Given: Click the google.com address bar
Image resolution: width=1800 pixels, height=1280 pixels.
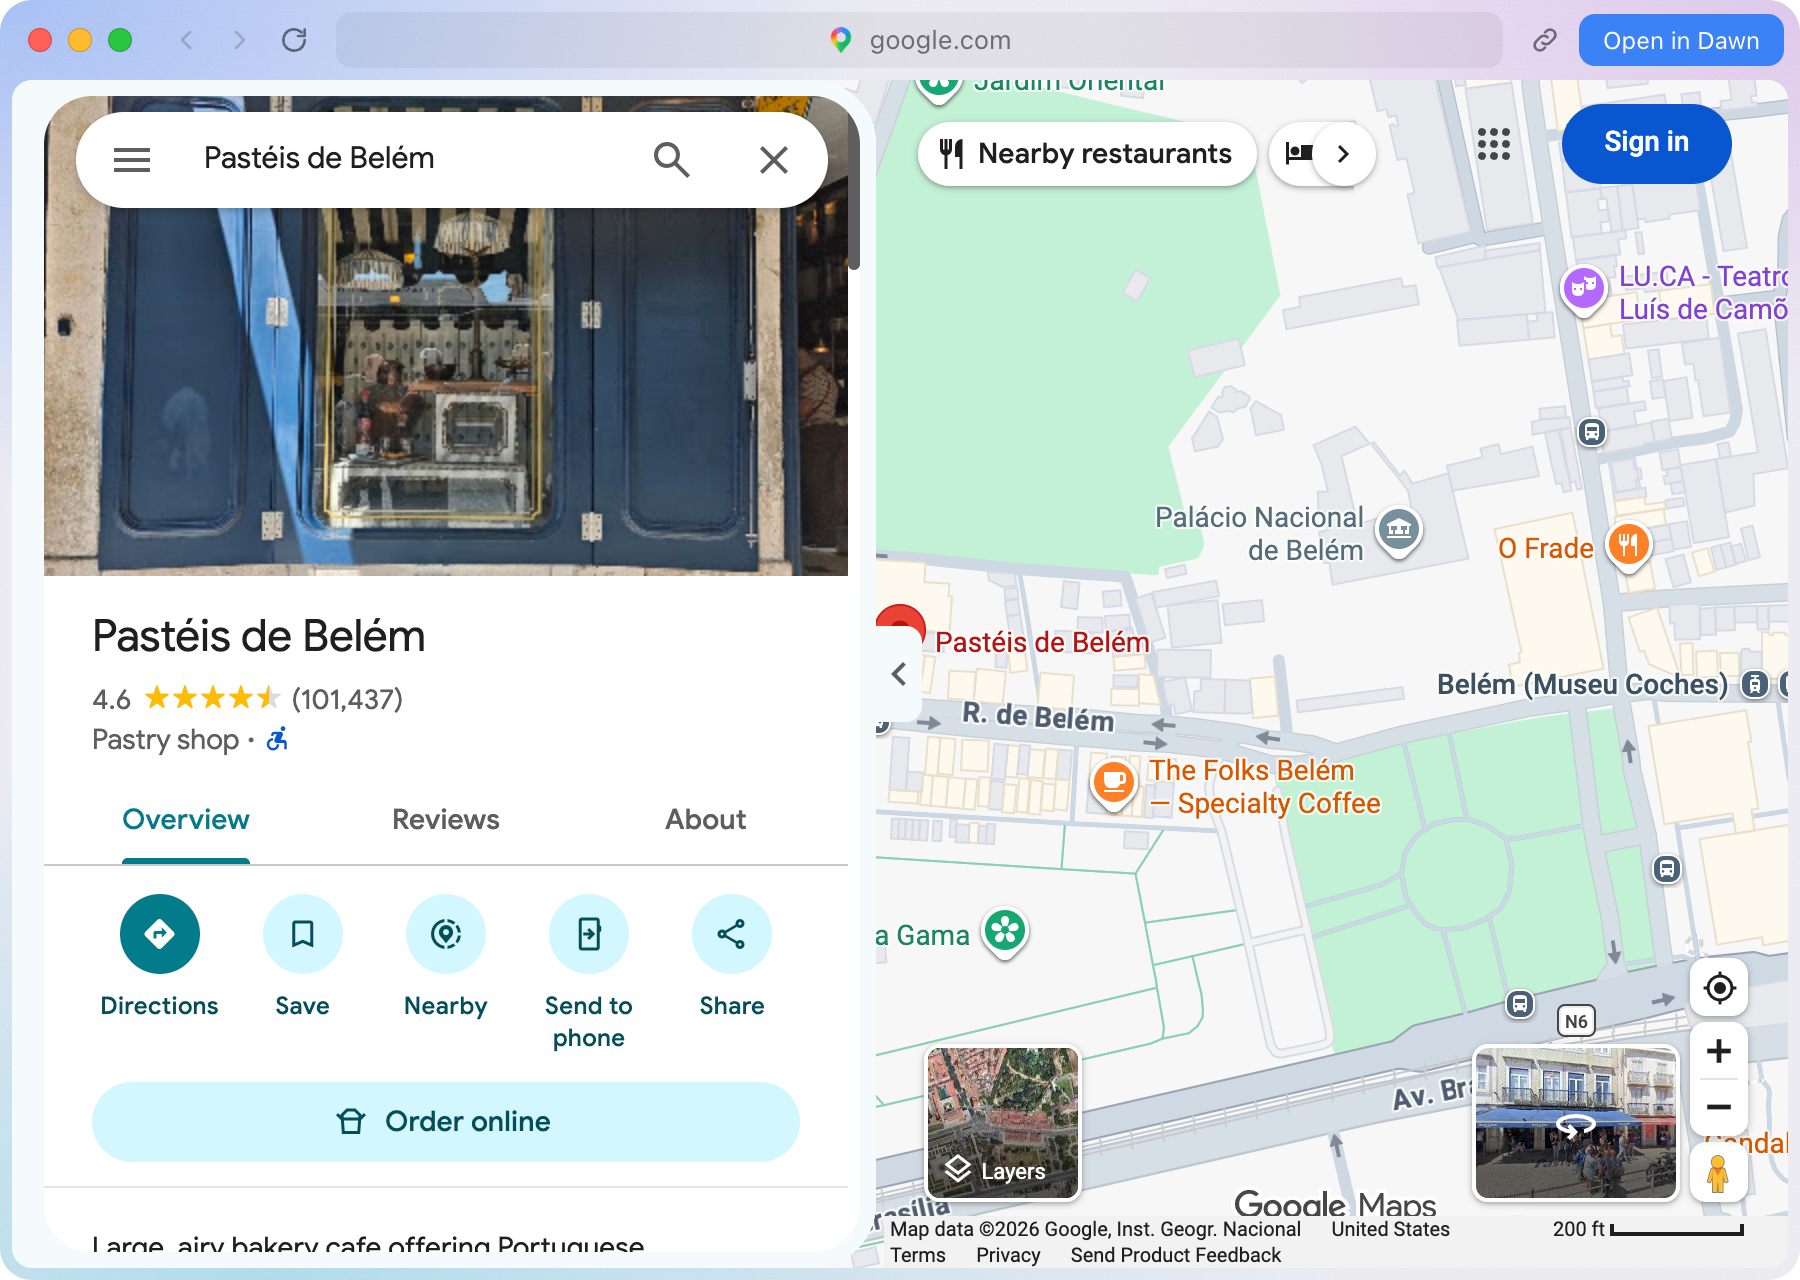Looking at the screenshot, I should 919,40.
